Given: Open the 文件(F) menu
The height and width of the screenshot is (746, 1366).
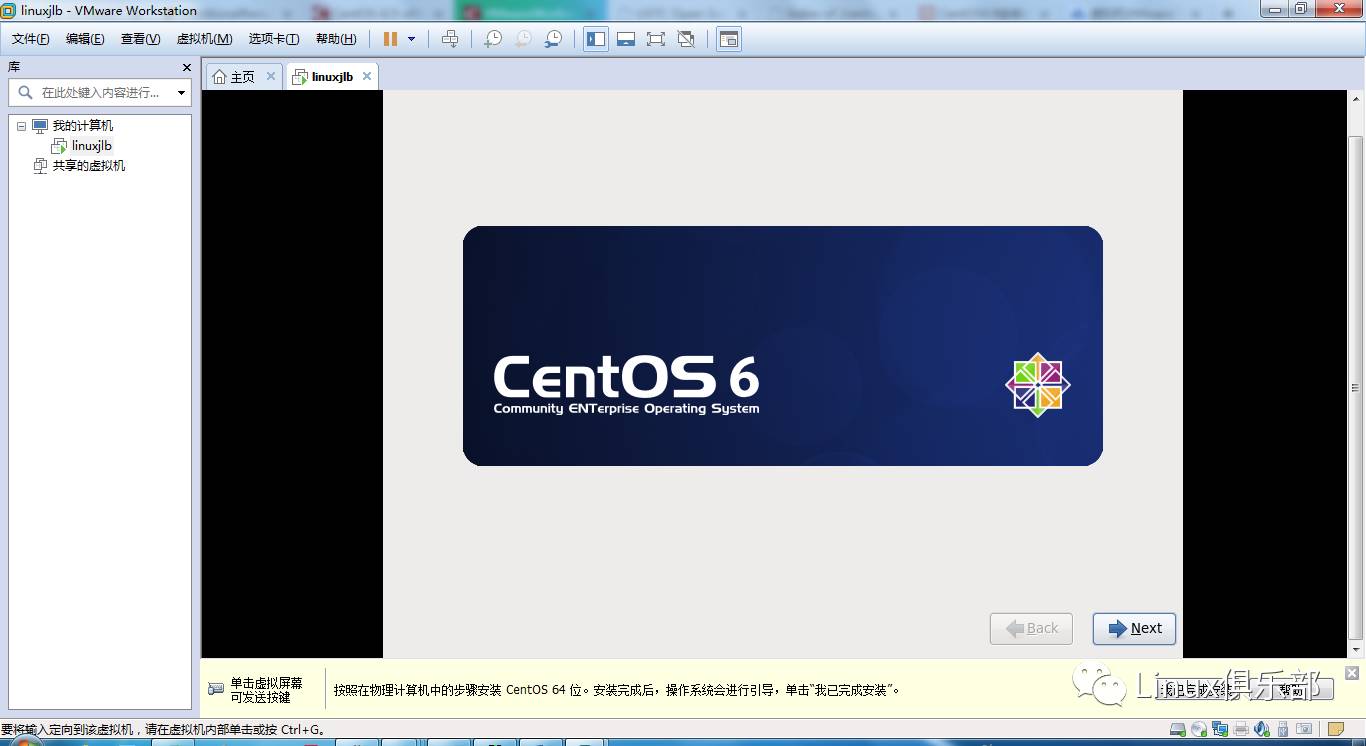Looking at the screenshot, I should (x=31, y=39).
